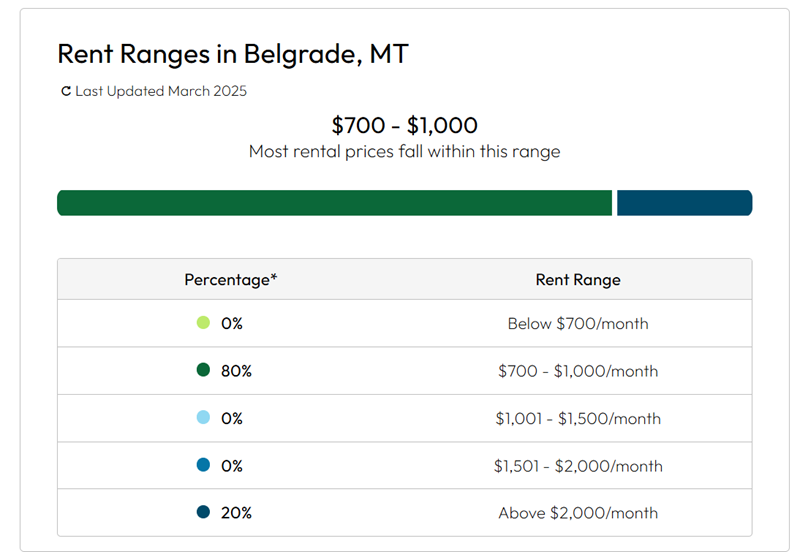Click the $700 - $1,000 summary headline

[x=404, y=126]
